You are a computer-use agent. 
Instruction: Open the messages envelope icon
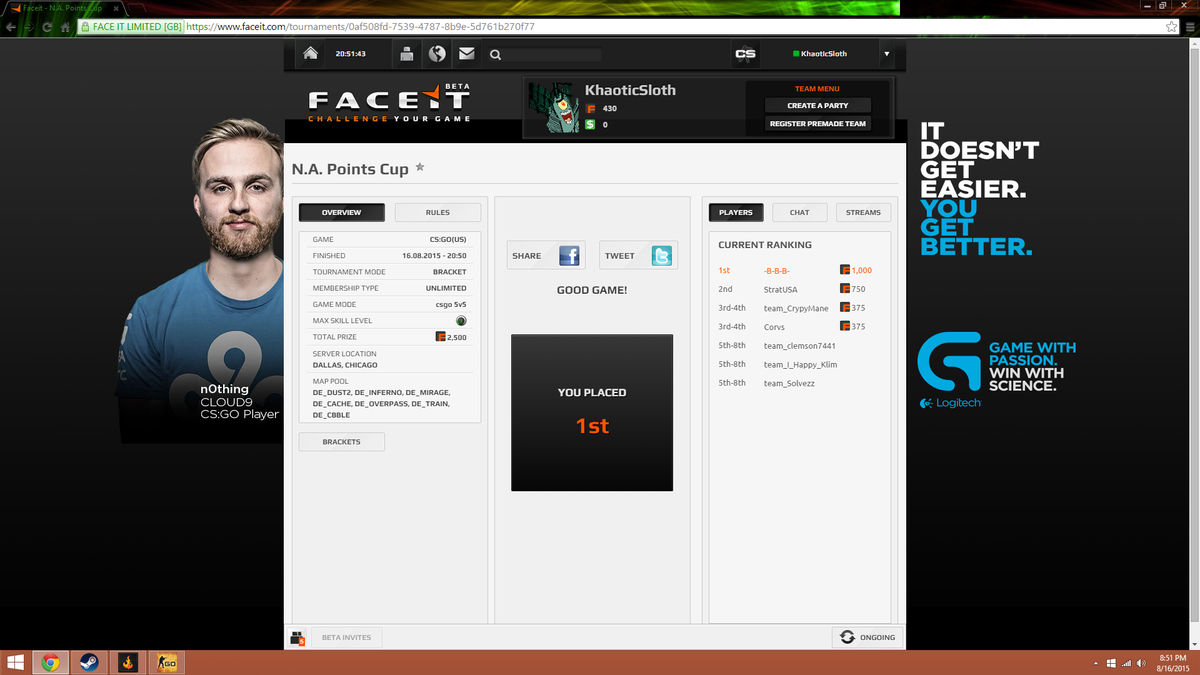tap(467, 54)
